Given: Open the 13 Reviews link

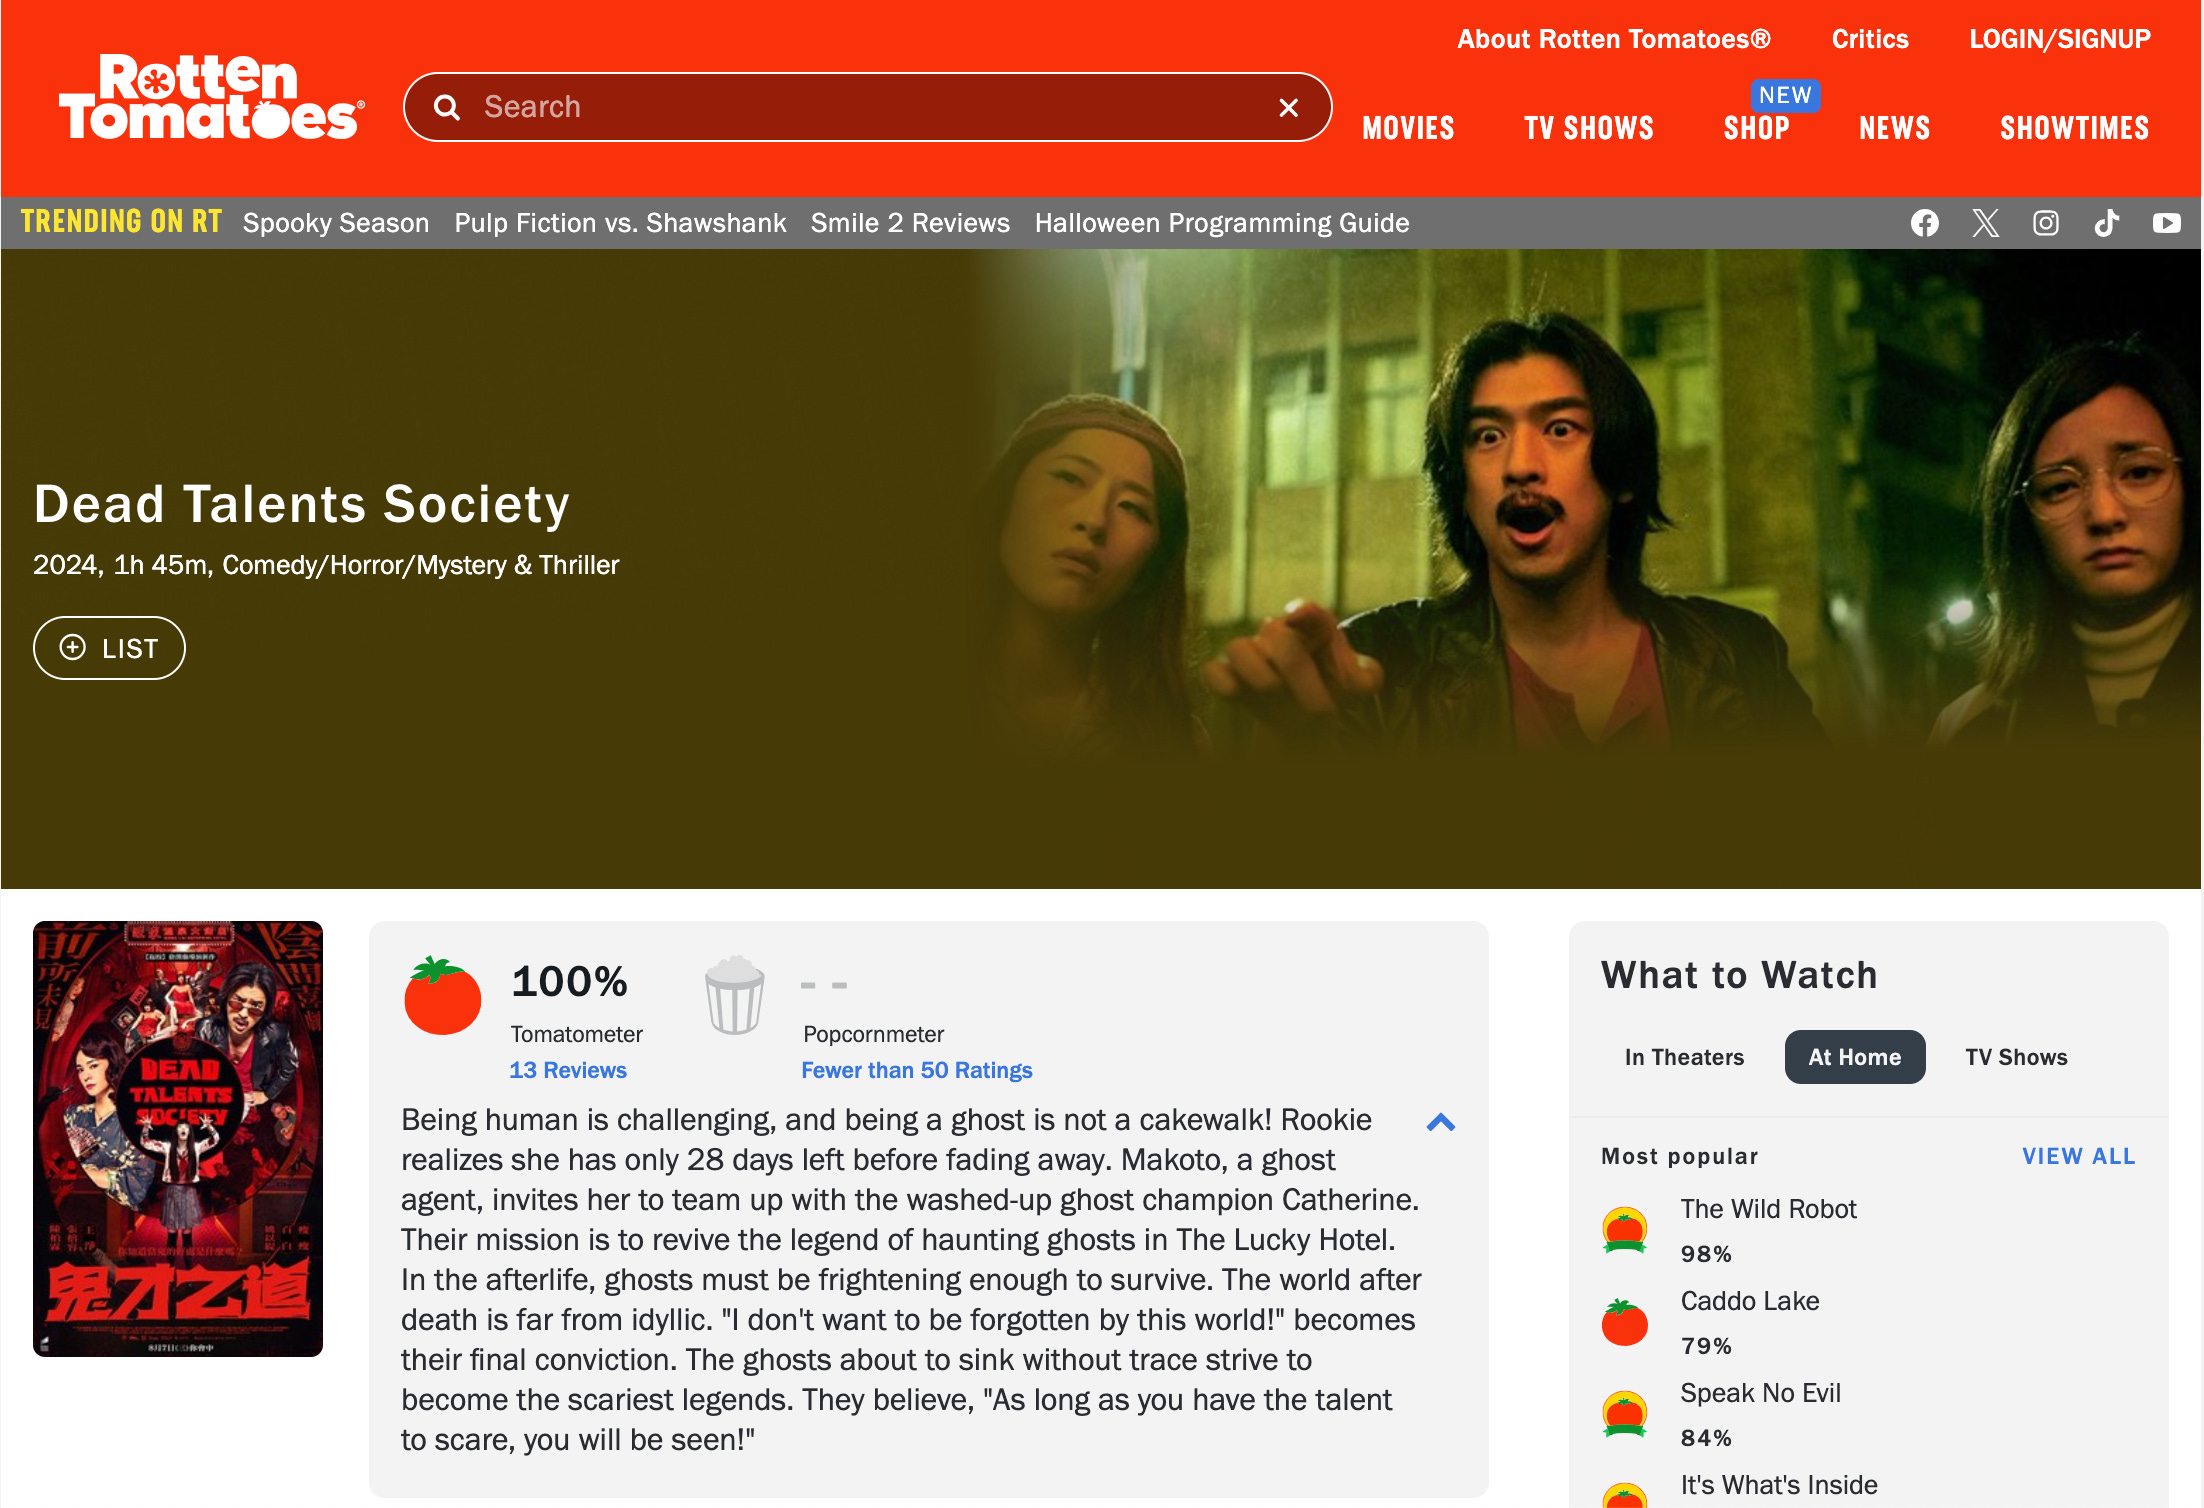Looking at the screenshot, I should pyautogui.click(x=568, y=1070).
